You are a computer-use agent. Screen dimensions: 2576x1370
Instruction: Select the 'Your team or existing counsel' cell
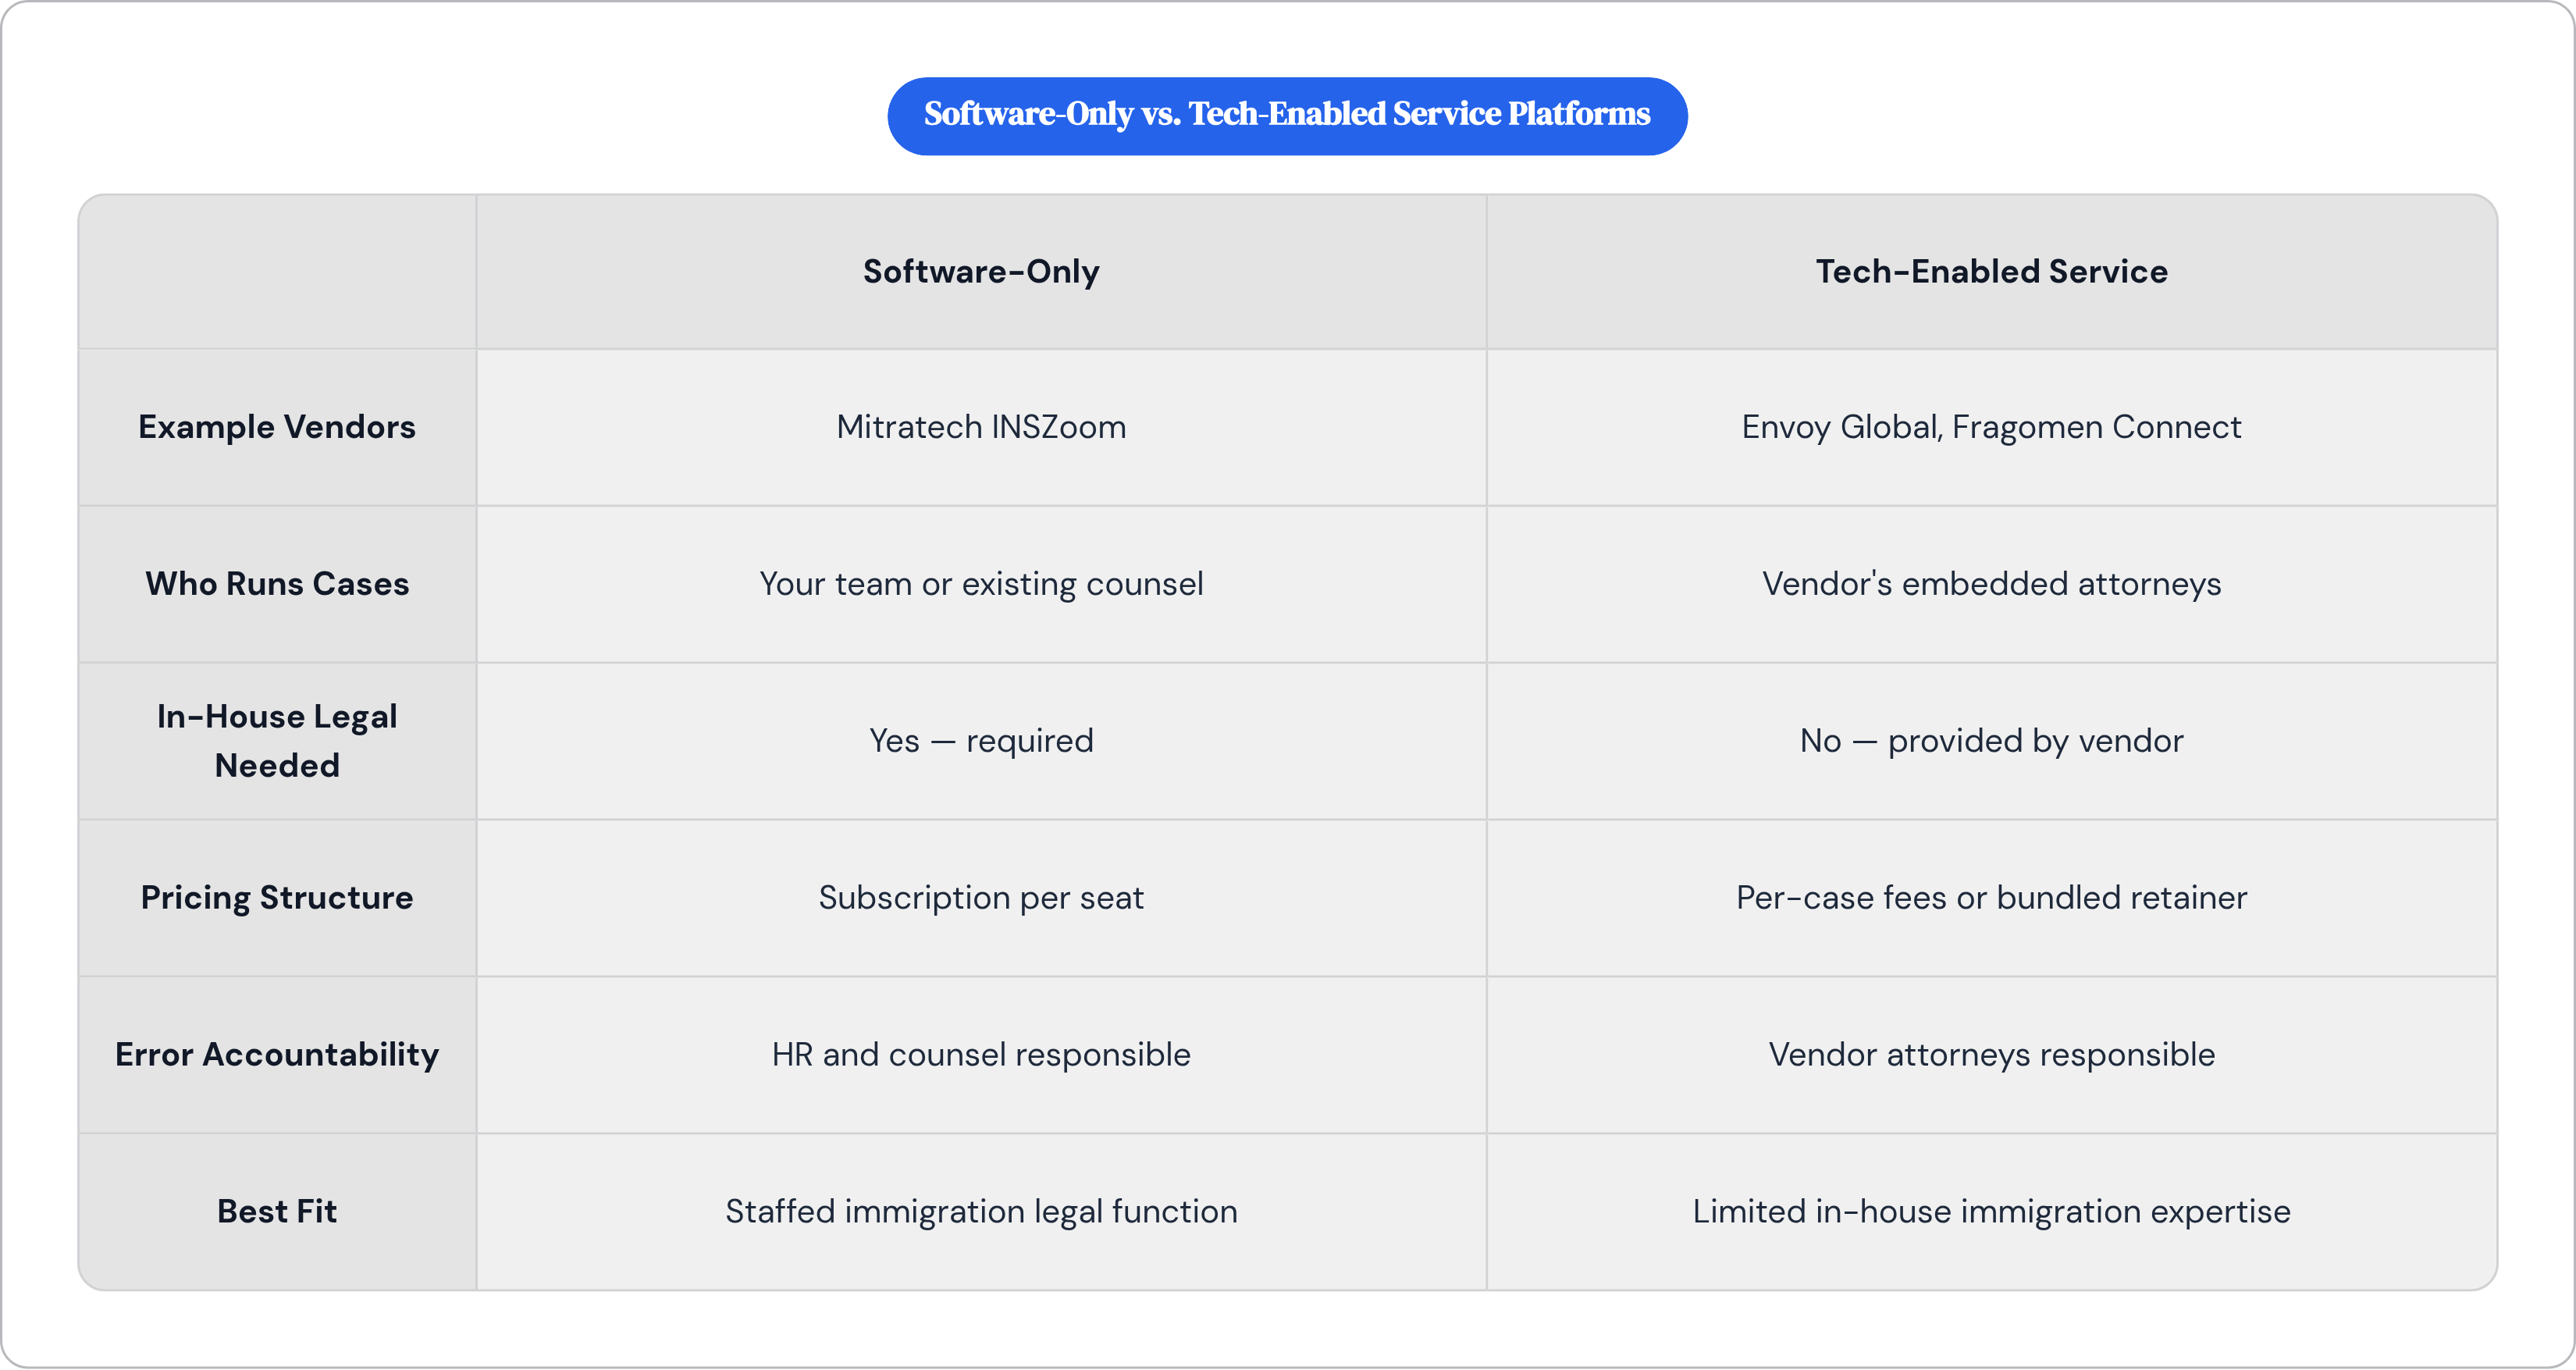coord(981,584)
